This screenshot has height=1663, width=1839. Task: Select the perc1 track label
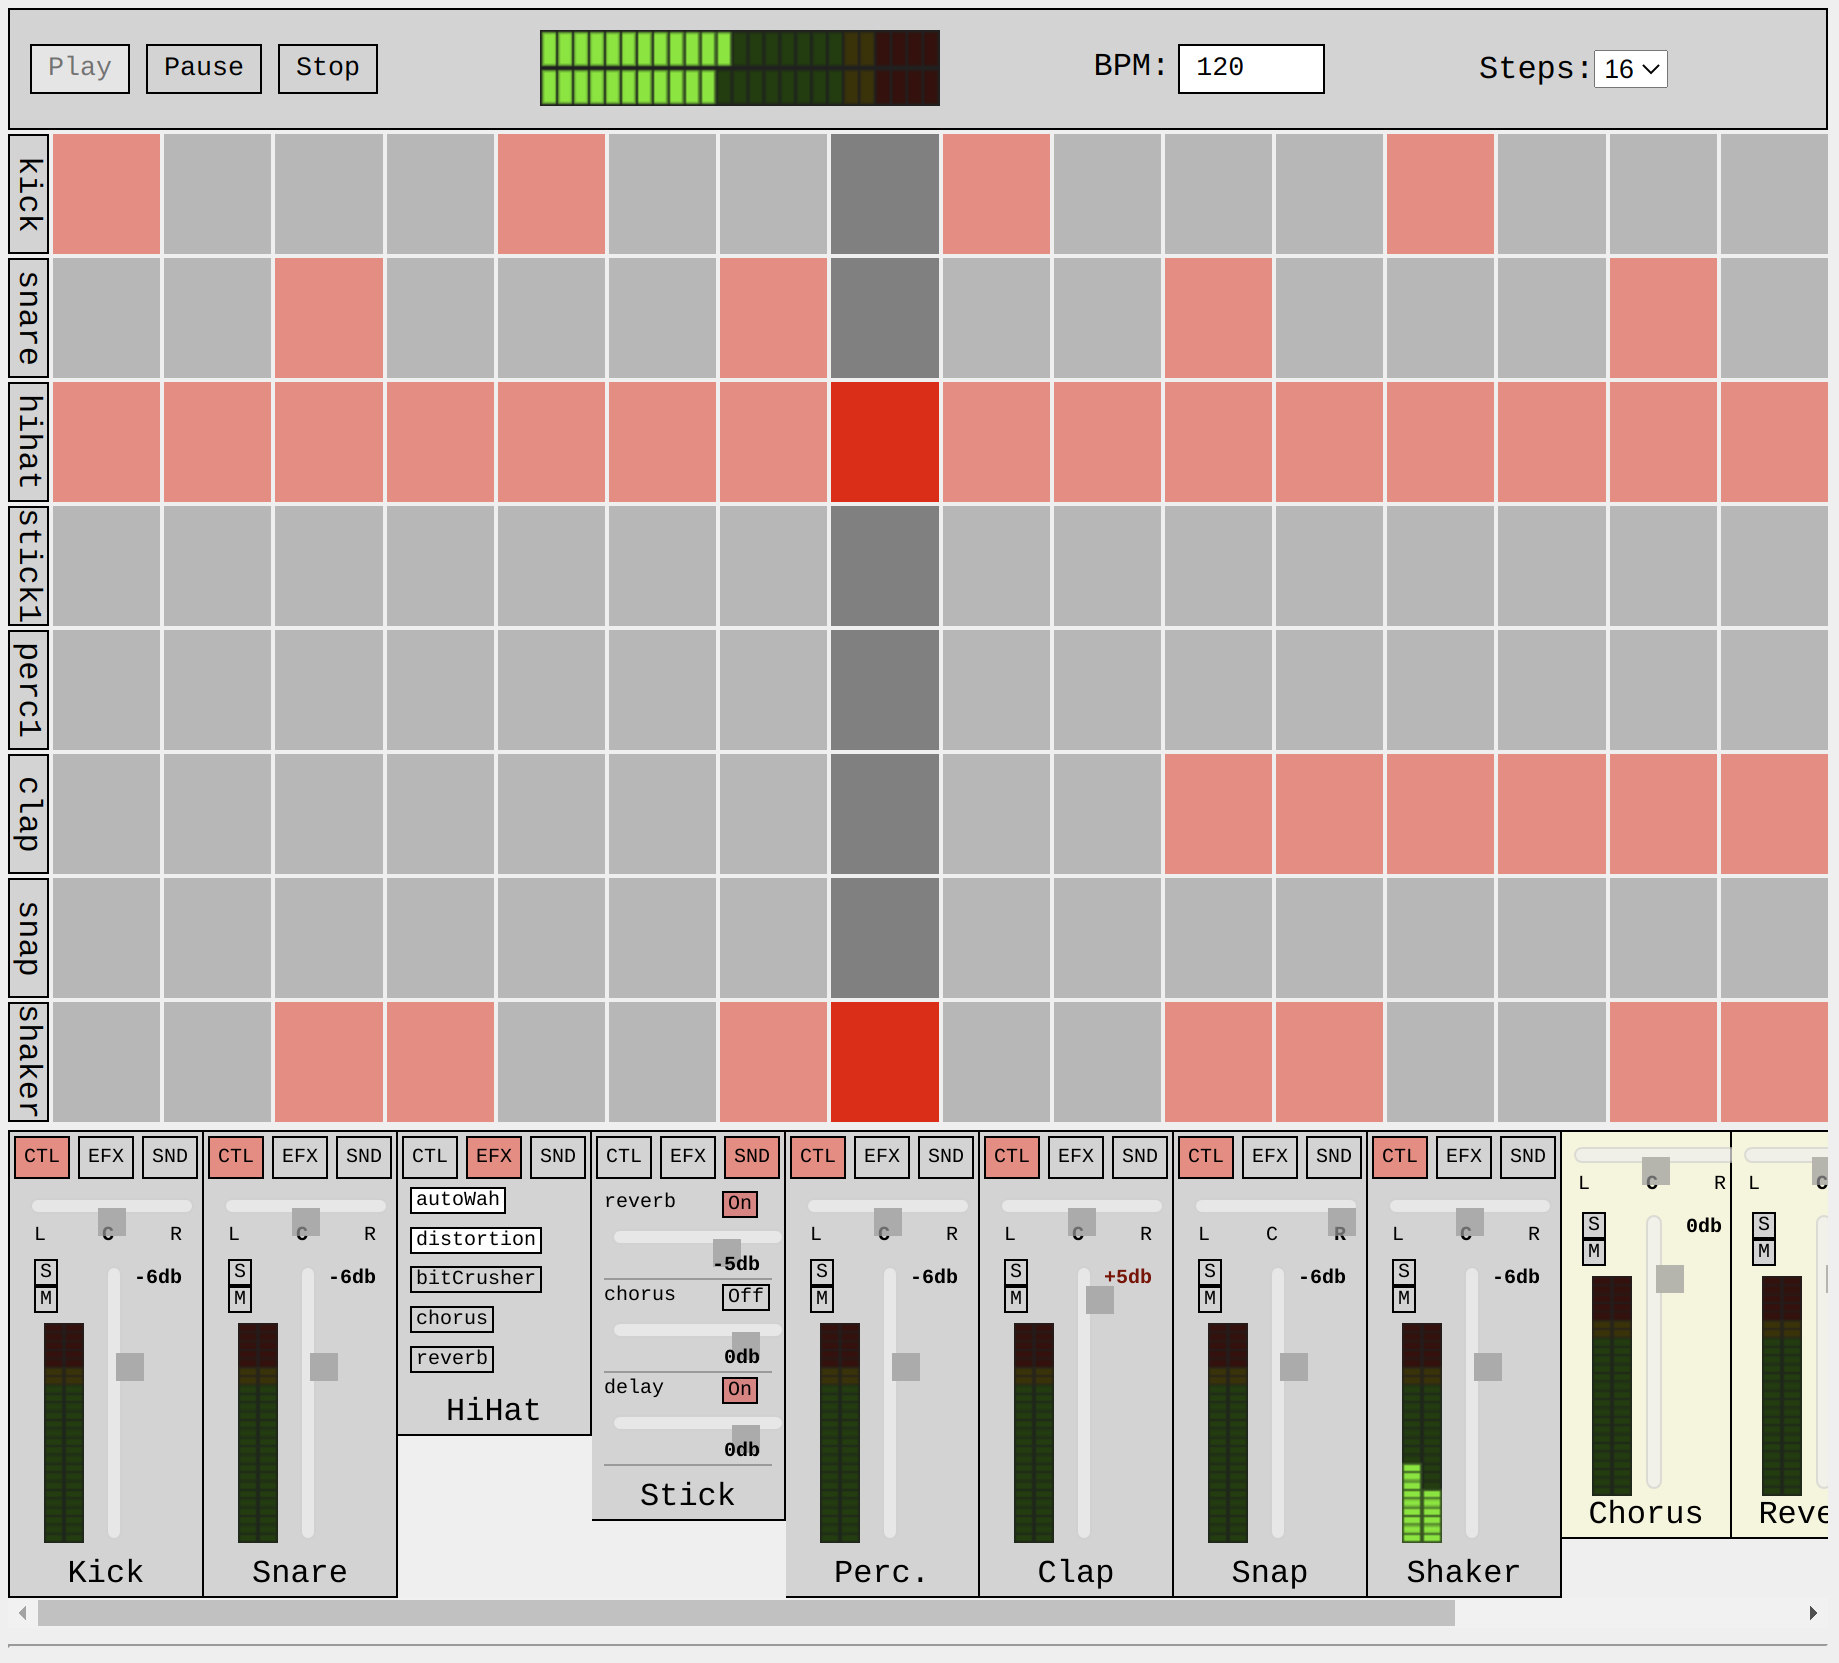click(x=29, y=690)
